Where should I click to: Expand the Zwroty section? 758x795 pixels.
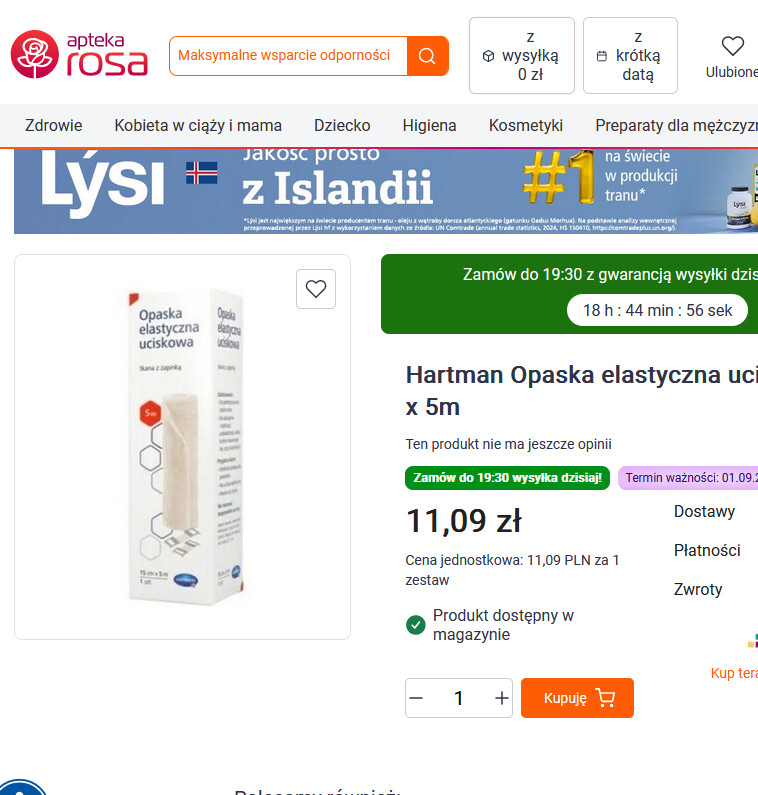click(698, 589)
